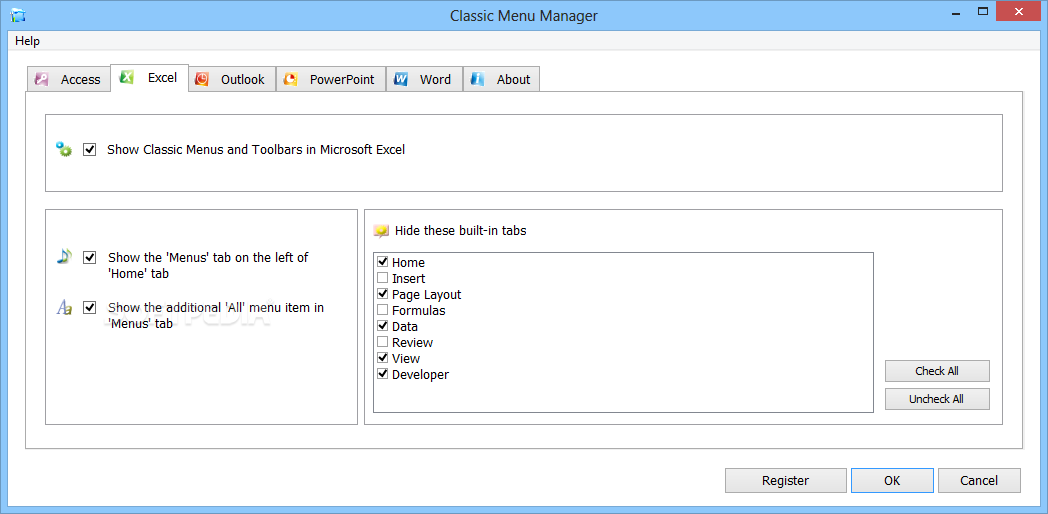Click the Cancel button
This screenshot has width=1048, height=514.
(x=979, y=481)
